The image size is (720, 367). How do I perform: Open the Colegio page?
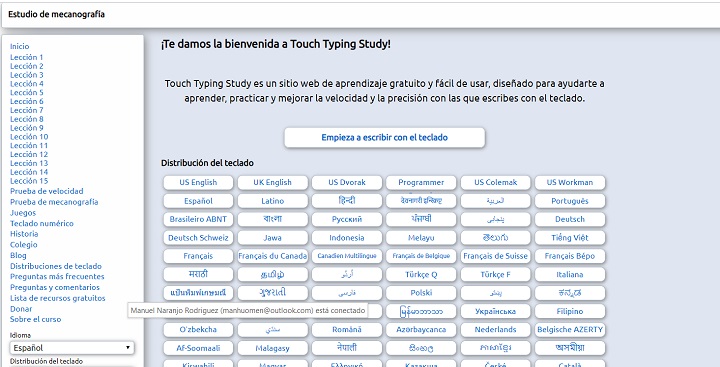coord(24,245)
